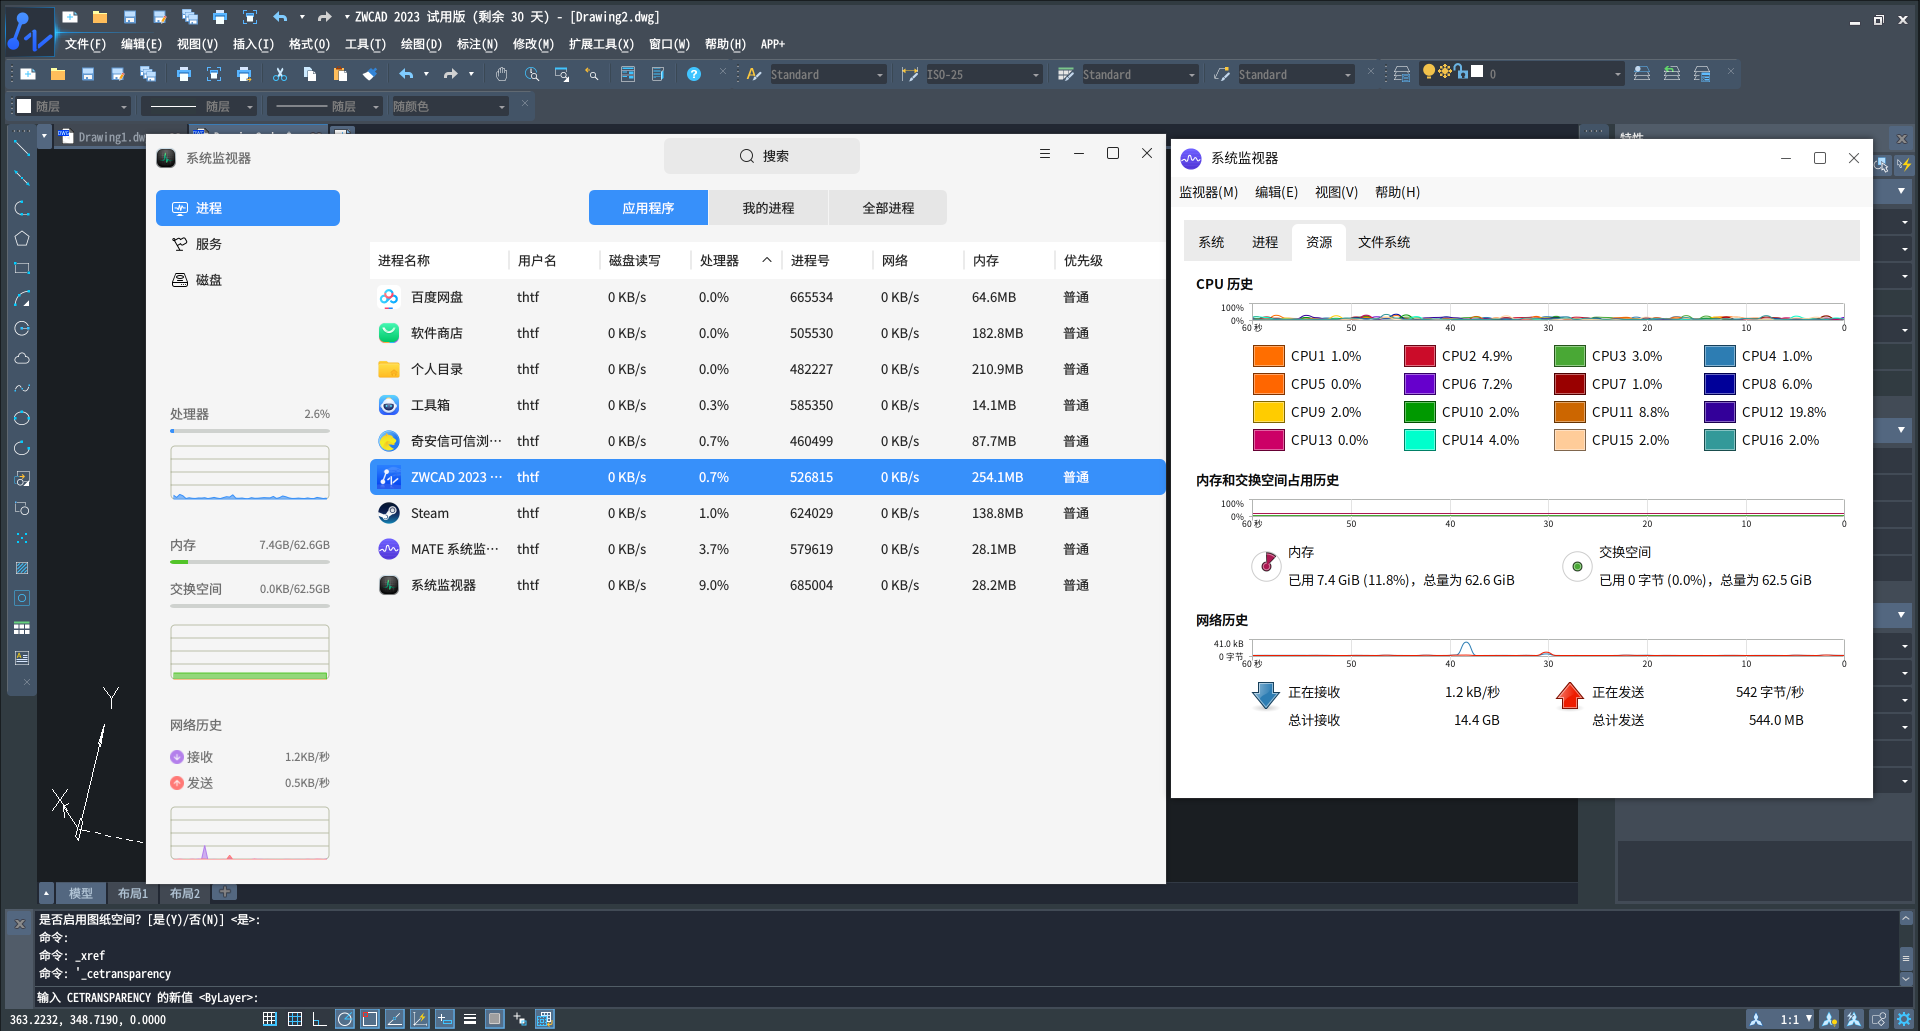Screen dimensions: 1920x1031
Task: Open the Layer Properties Manager icon
Action: 1402,74
